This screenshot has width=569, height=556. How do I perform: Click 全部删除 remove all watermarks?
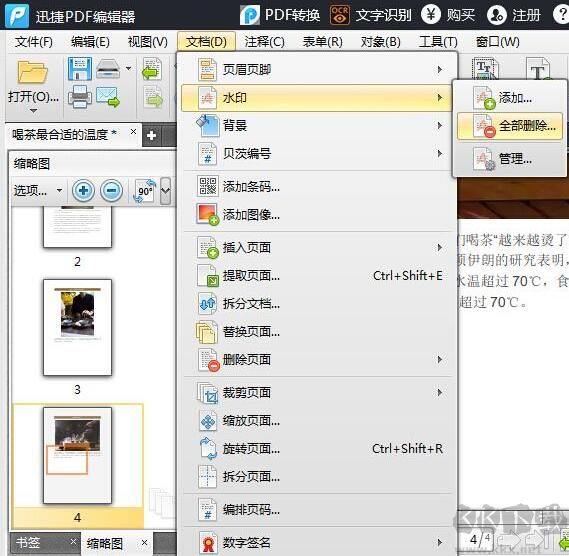tap(510, 126)
